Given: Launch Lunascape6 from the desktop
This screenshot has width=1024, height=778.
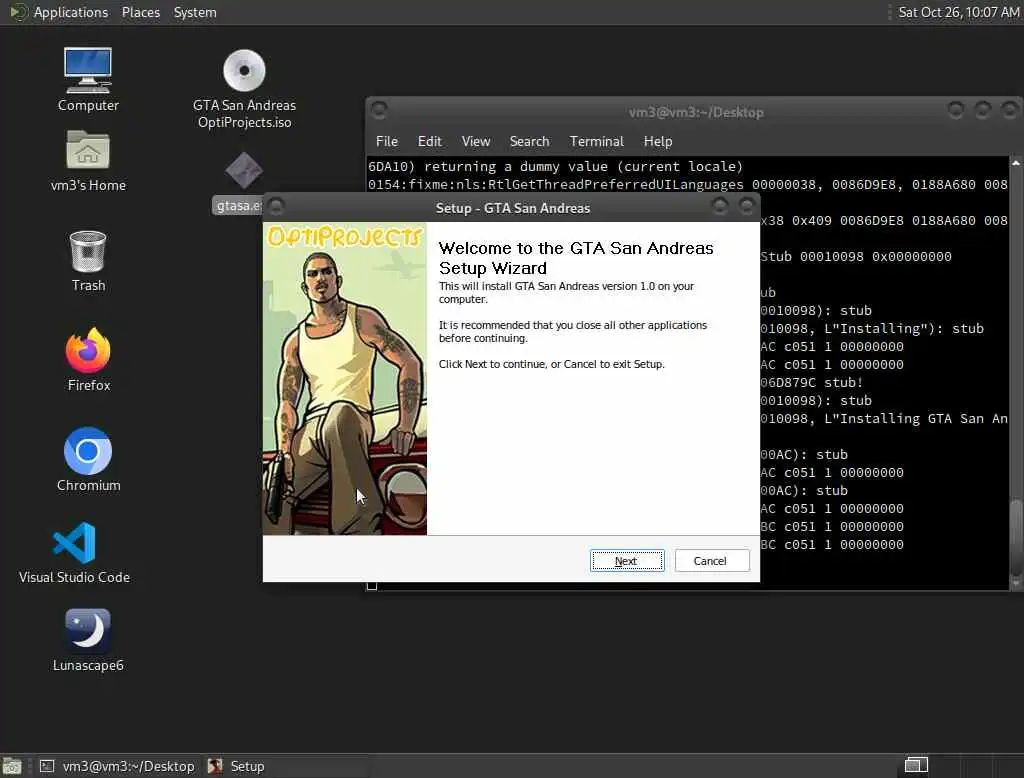Looking at the screenshot, I should pos(88,640).
